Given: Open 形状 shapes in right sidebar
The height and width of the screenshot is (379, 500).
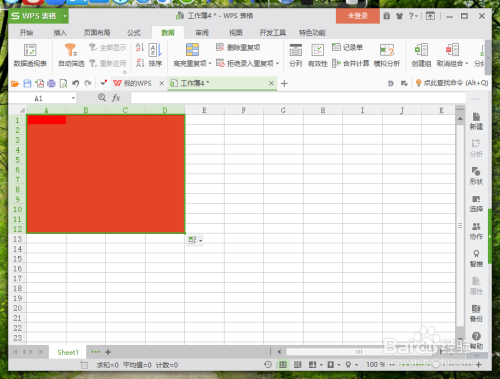Looking at the screenshot, I should click(476, 176).
